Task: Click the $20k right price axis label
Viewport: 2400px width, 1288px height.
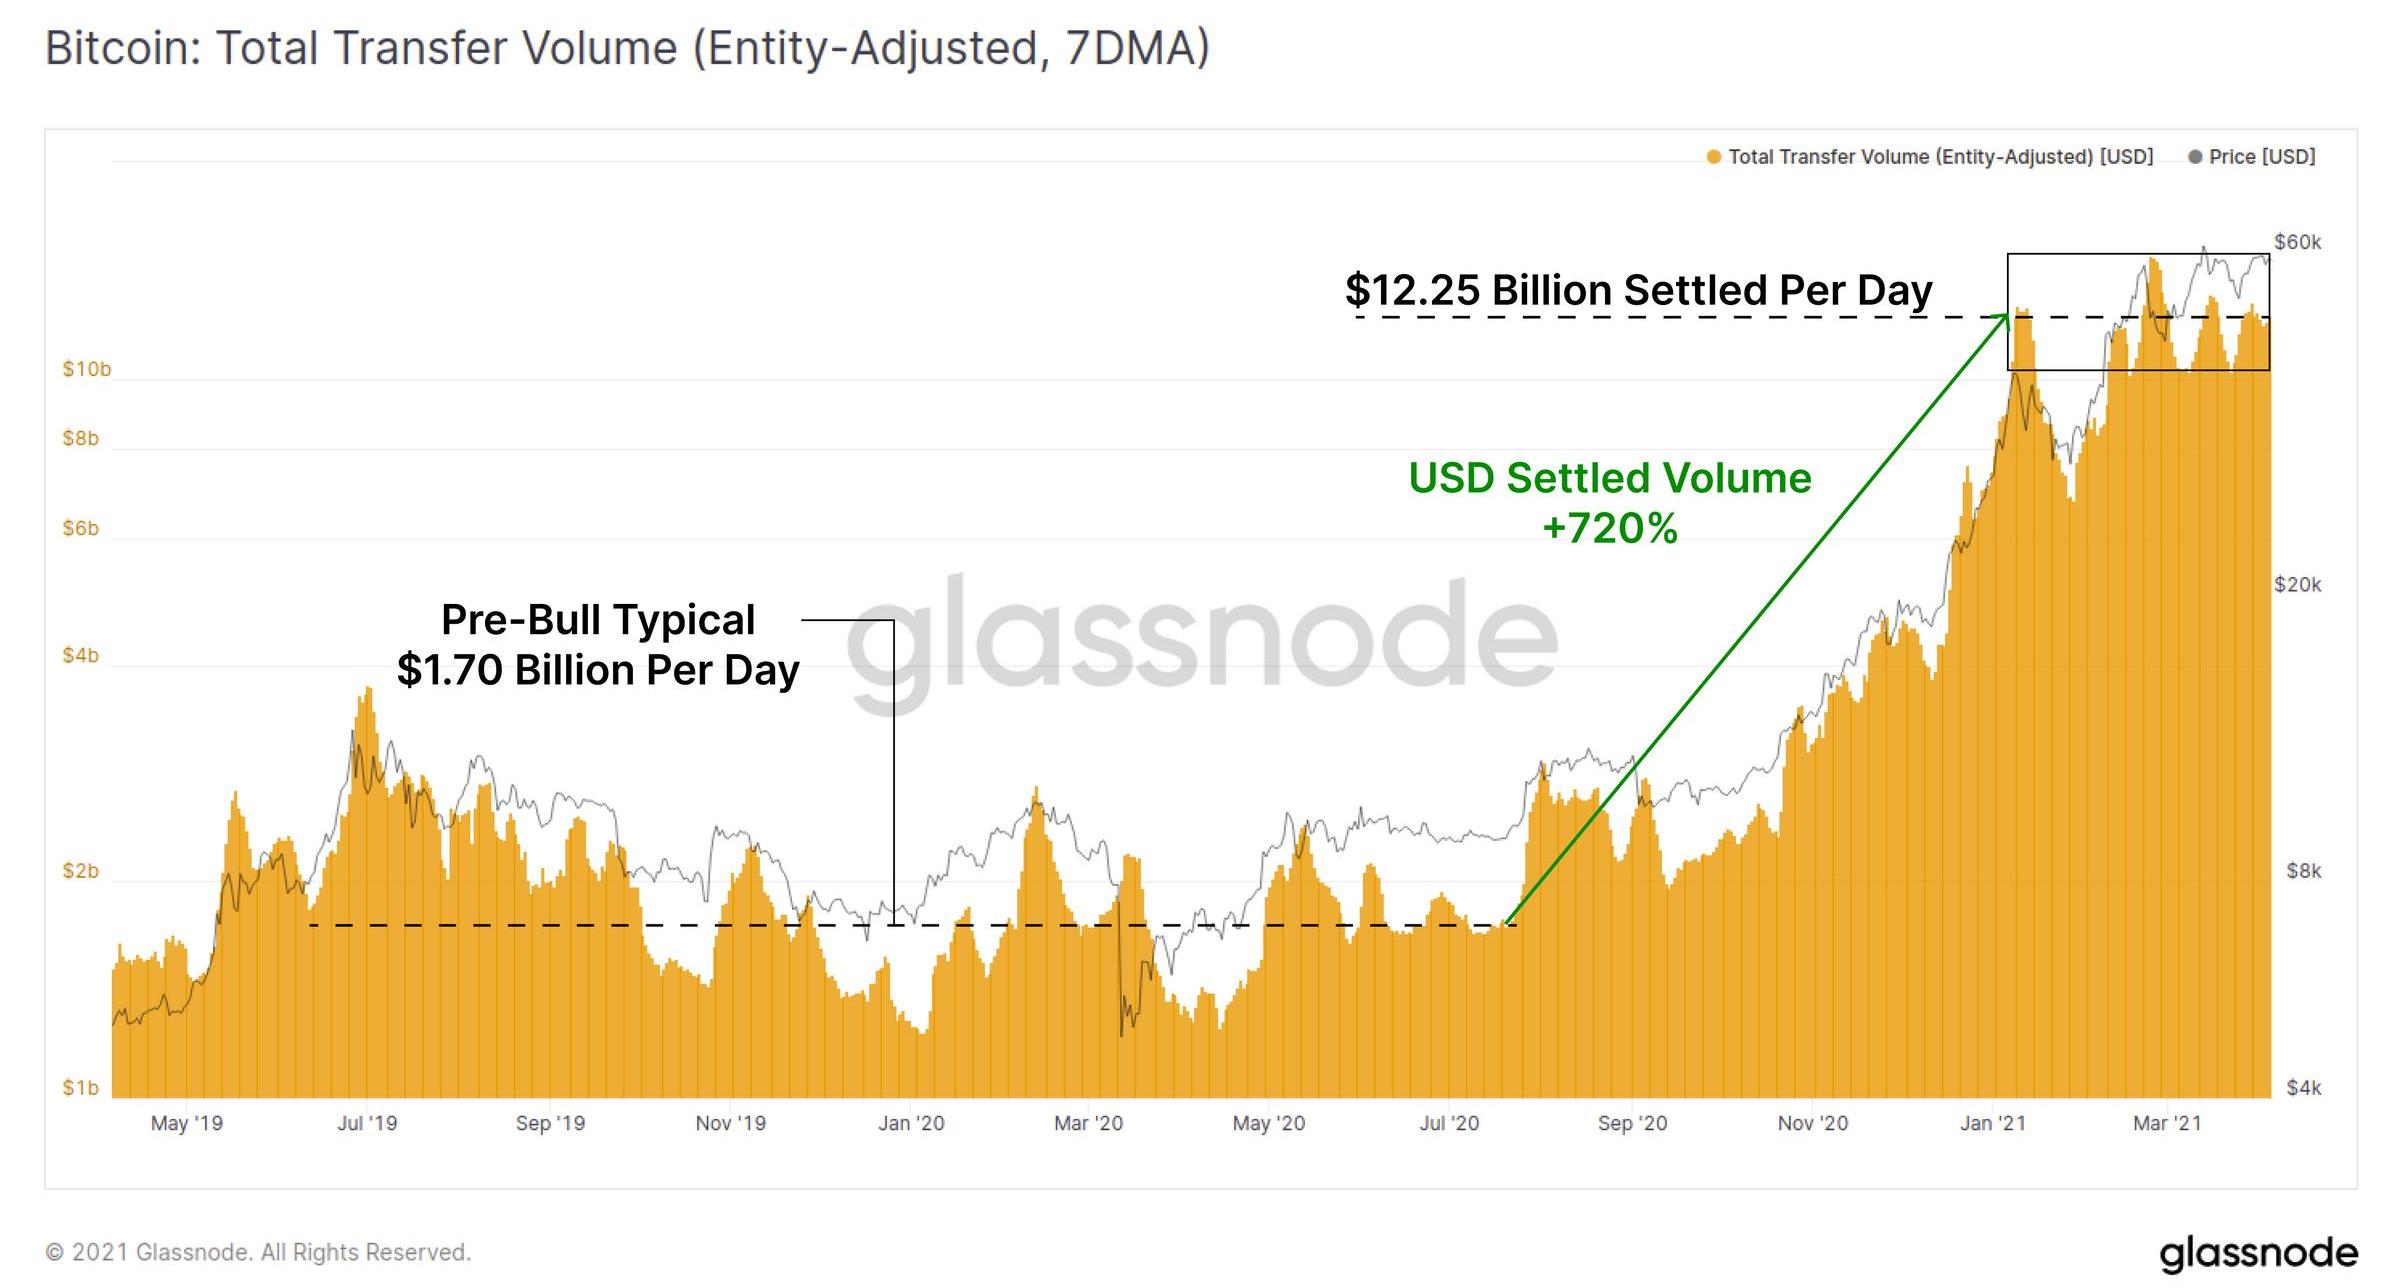Action: (x=2297, y=584)
